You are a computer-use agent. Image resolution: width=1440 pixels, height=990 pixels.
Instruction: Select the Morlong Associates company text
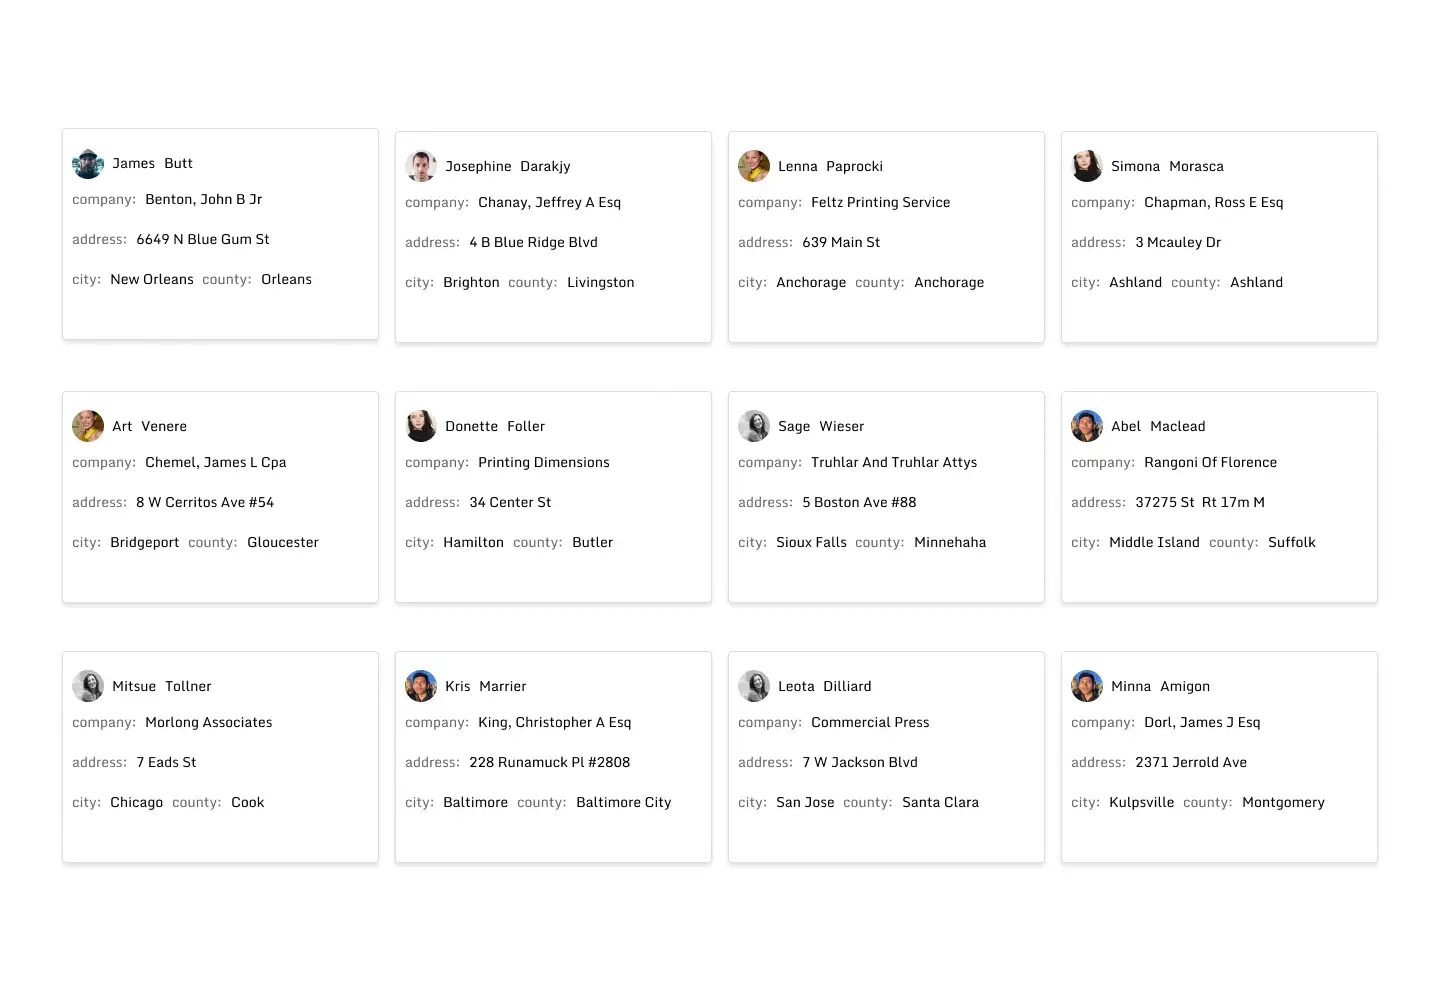(x=208, y=723)
